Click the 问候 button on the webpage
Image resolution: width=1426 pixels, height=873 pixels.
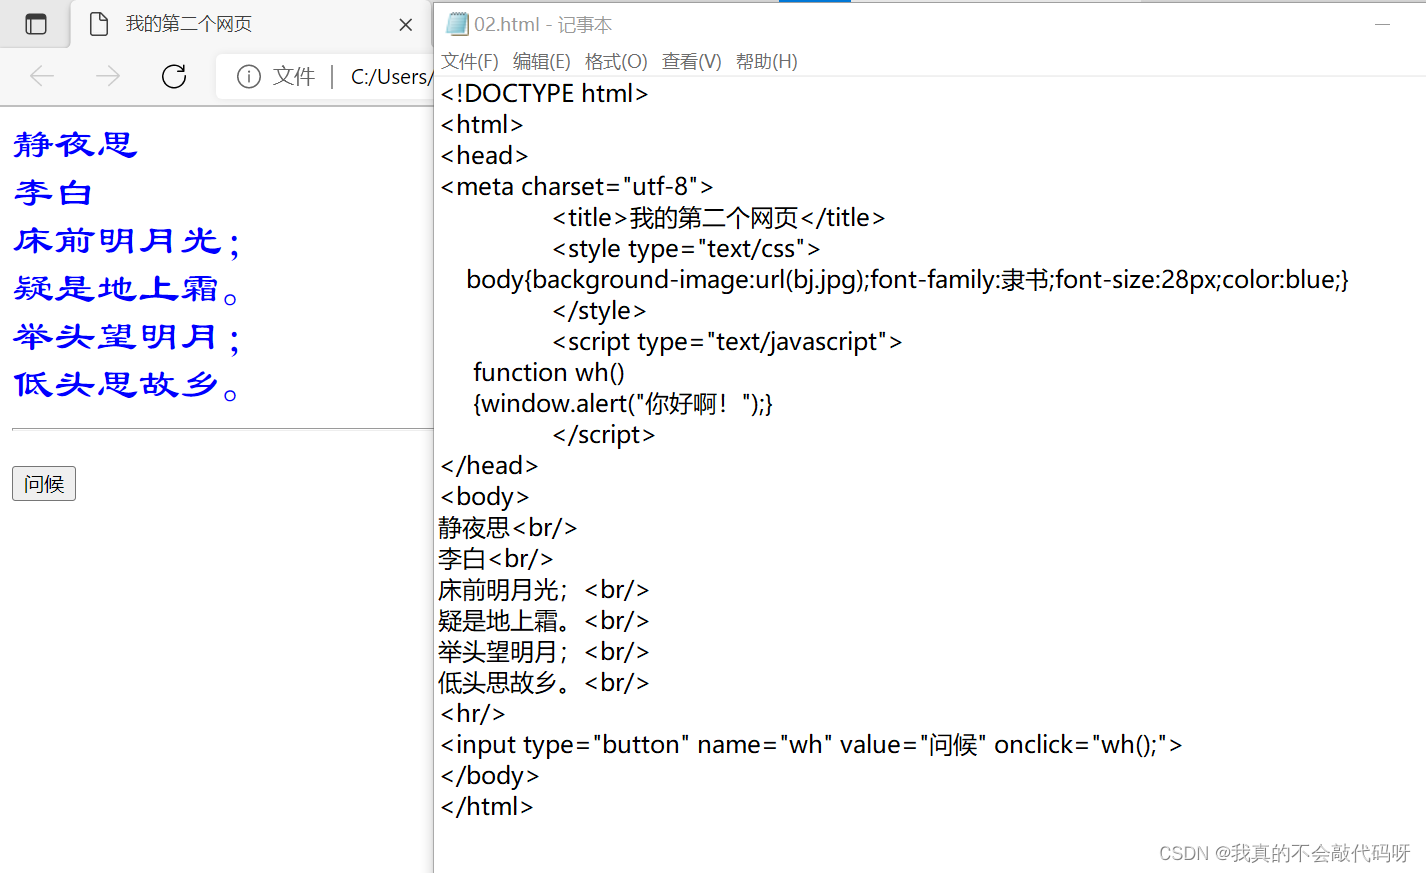click(44, 484)
